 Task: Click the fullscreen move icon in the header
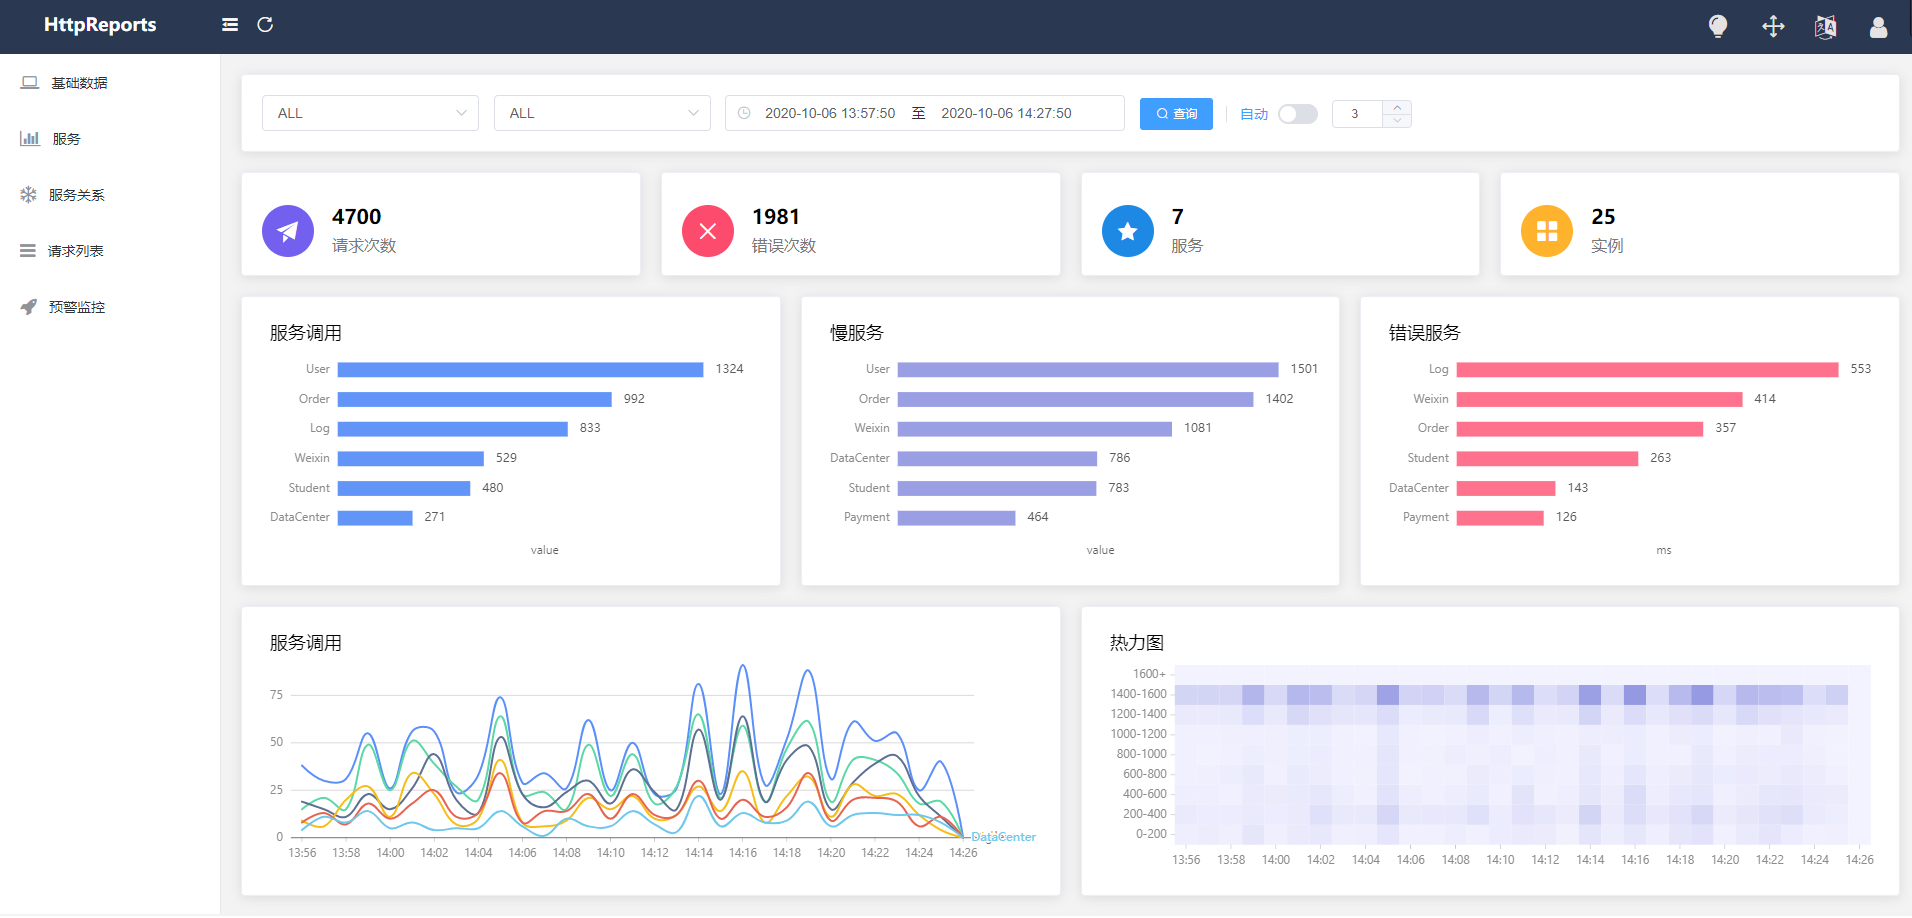[x=1772, y=26]
